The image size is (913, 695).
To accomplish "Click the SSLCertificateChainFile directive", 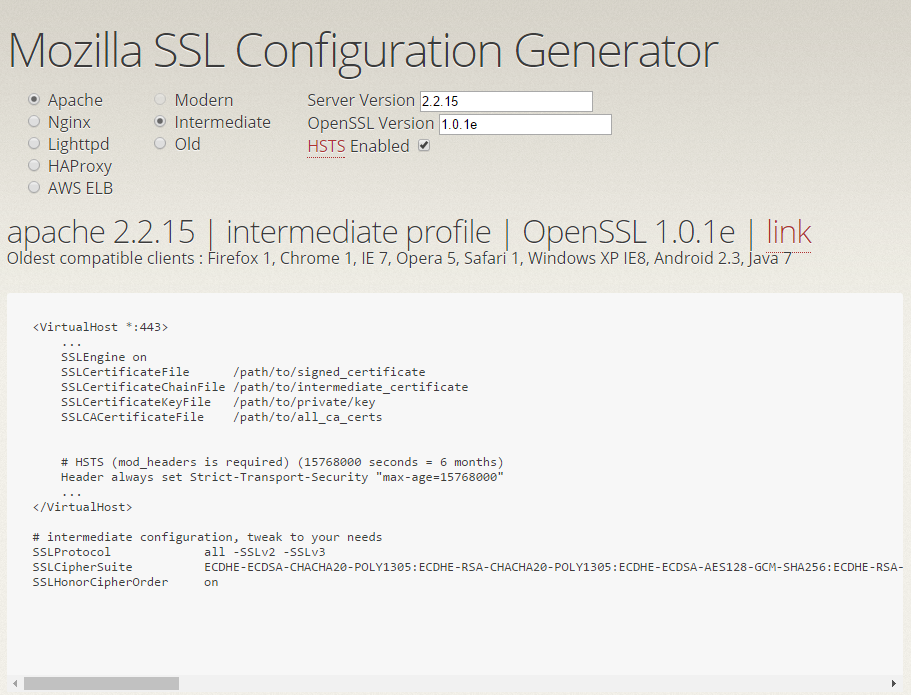I will (143, 387).
